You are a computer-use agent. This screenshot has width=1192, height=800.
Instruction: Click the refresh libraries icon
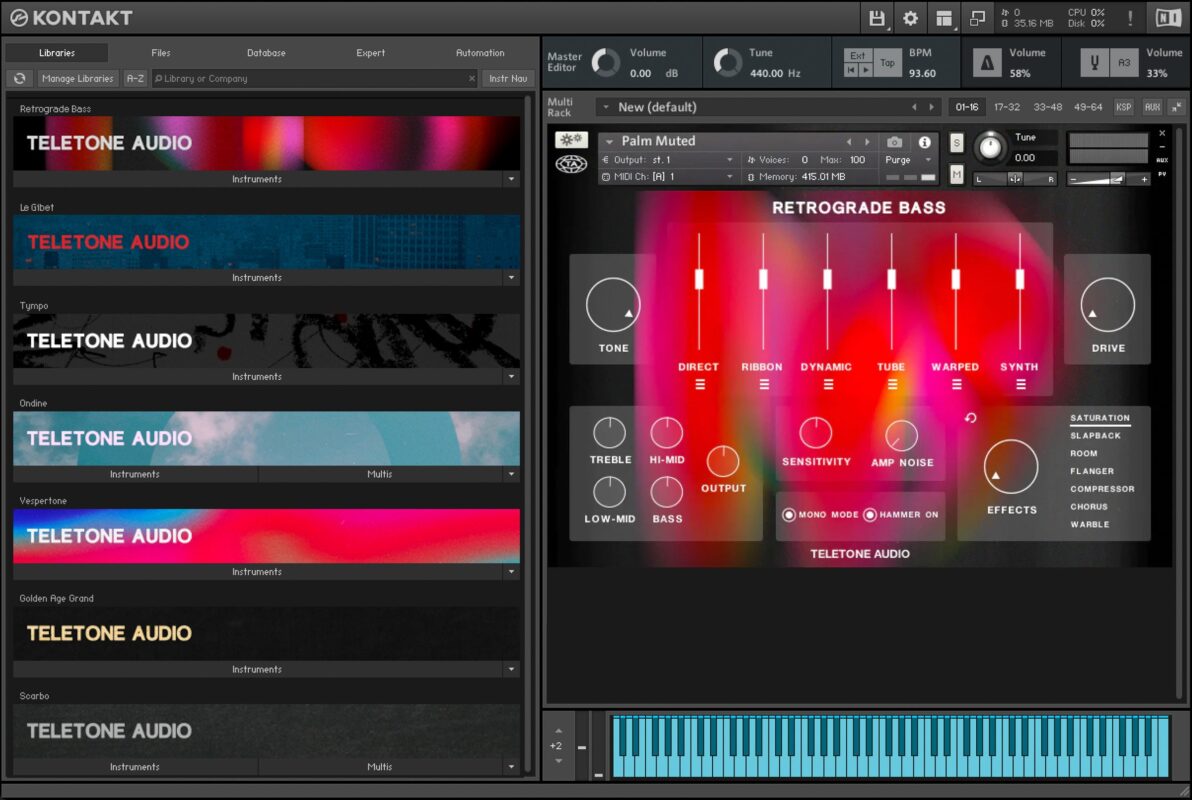click(19, 78)
